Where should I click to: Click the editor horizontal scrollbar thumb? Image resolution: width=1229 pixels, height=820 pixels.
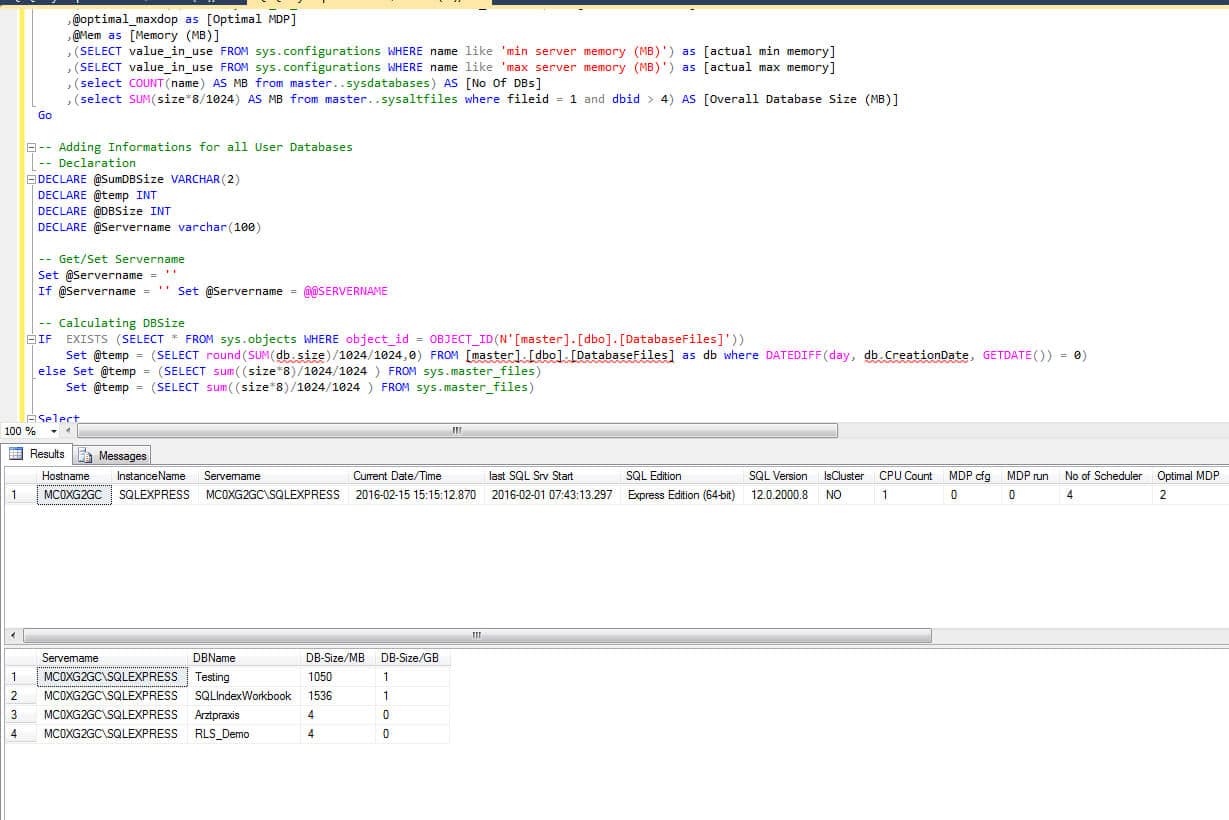tap(457, 431)
